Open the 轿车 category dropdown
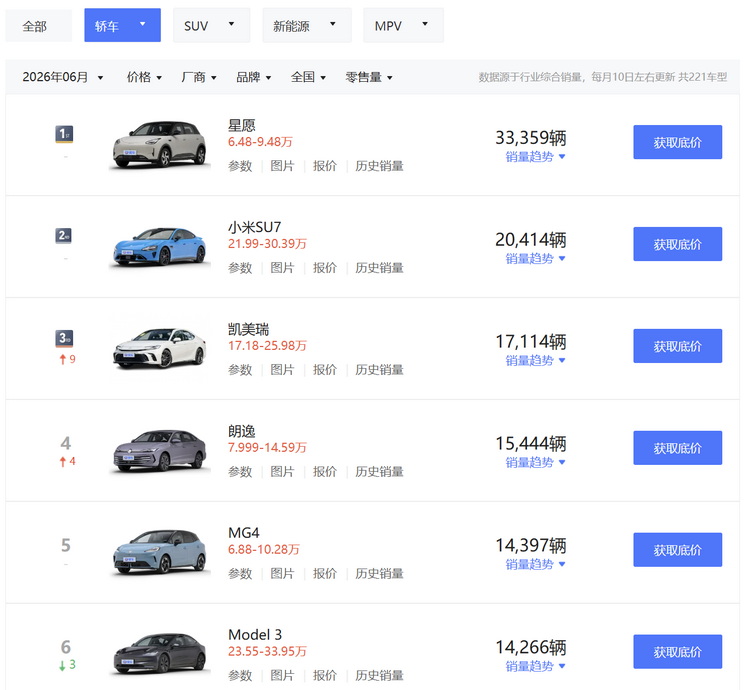Image resolution: width=750 pixels, height=690 pixels. (122, 25)
